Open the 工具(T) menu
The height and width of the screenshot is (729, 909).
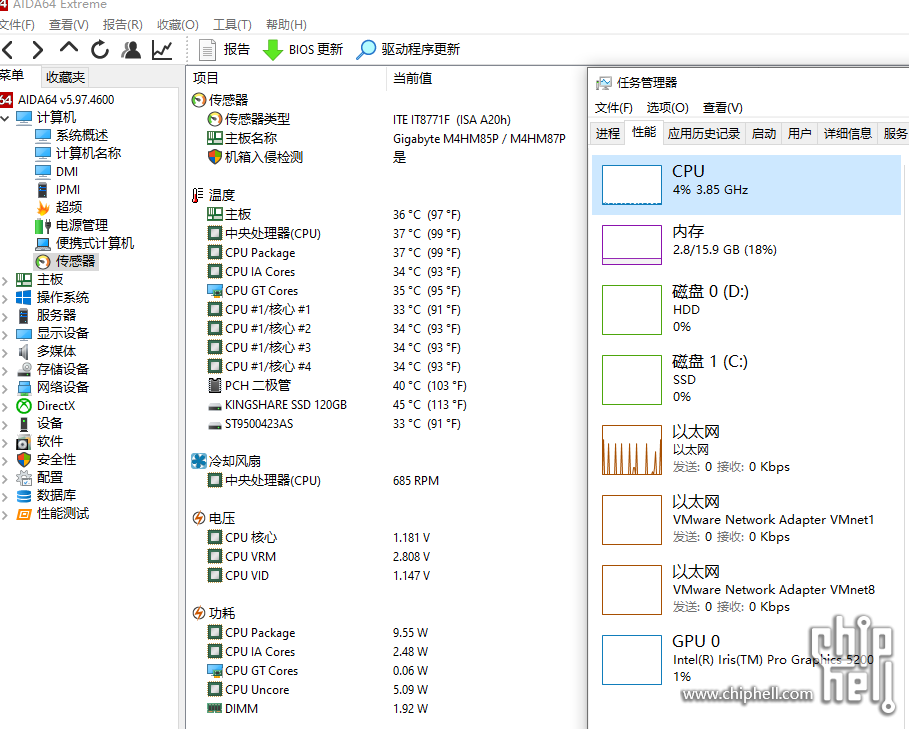click(x=232, y=25)
